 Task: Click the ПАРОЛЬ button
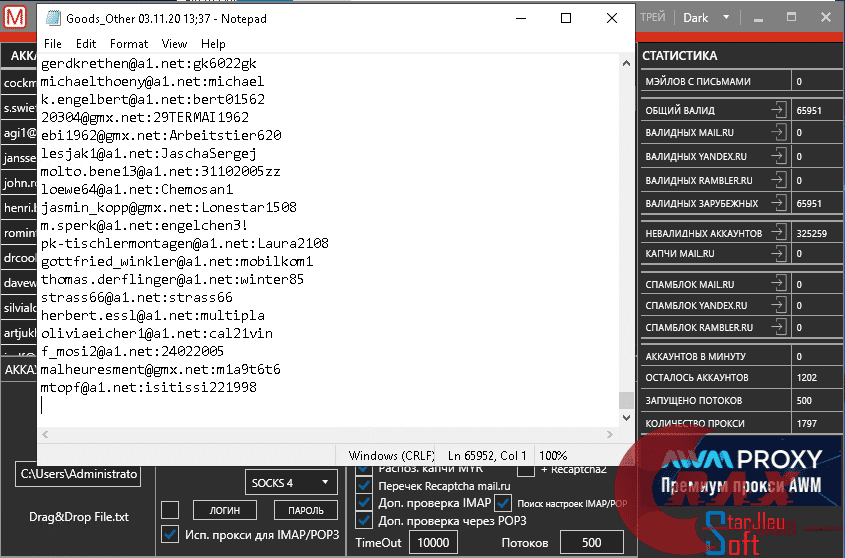306,510
